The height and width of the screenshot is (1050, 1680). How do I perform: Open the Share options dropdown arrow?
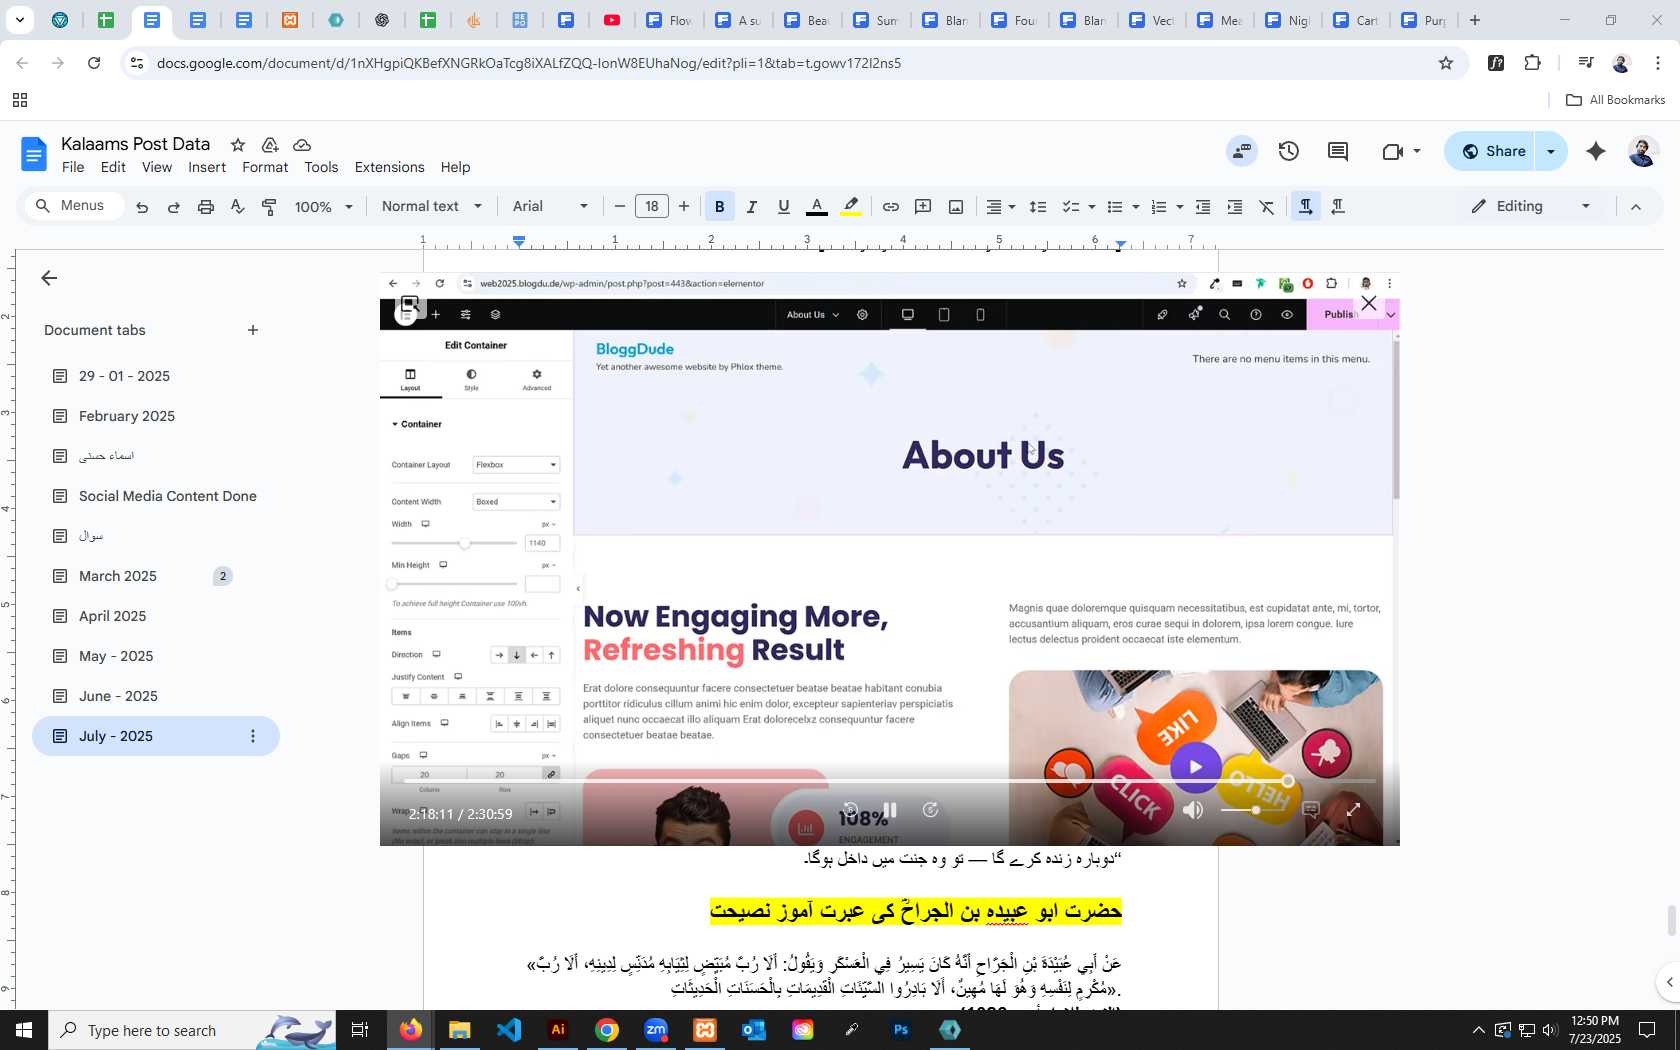tap(1551, 151)
